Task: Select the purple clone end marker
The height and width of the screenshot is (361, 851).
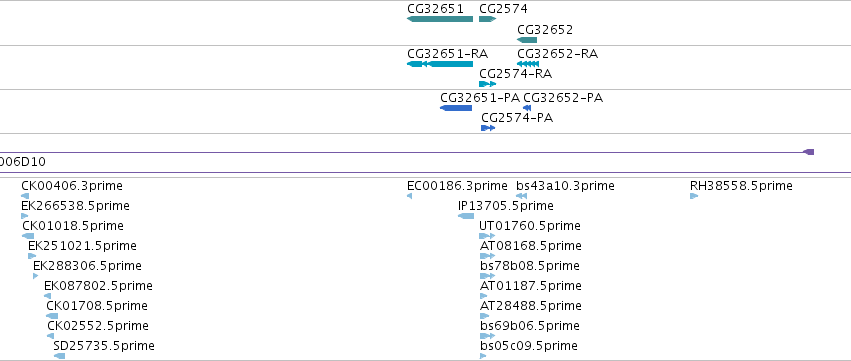Action: (x=809, y=152)
